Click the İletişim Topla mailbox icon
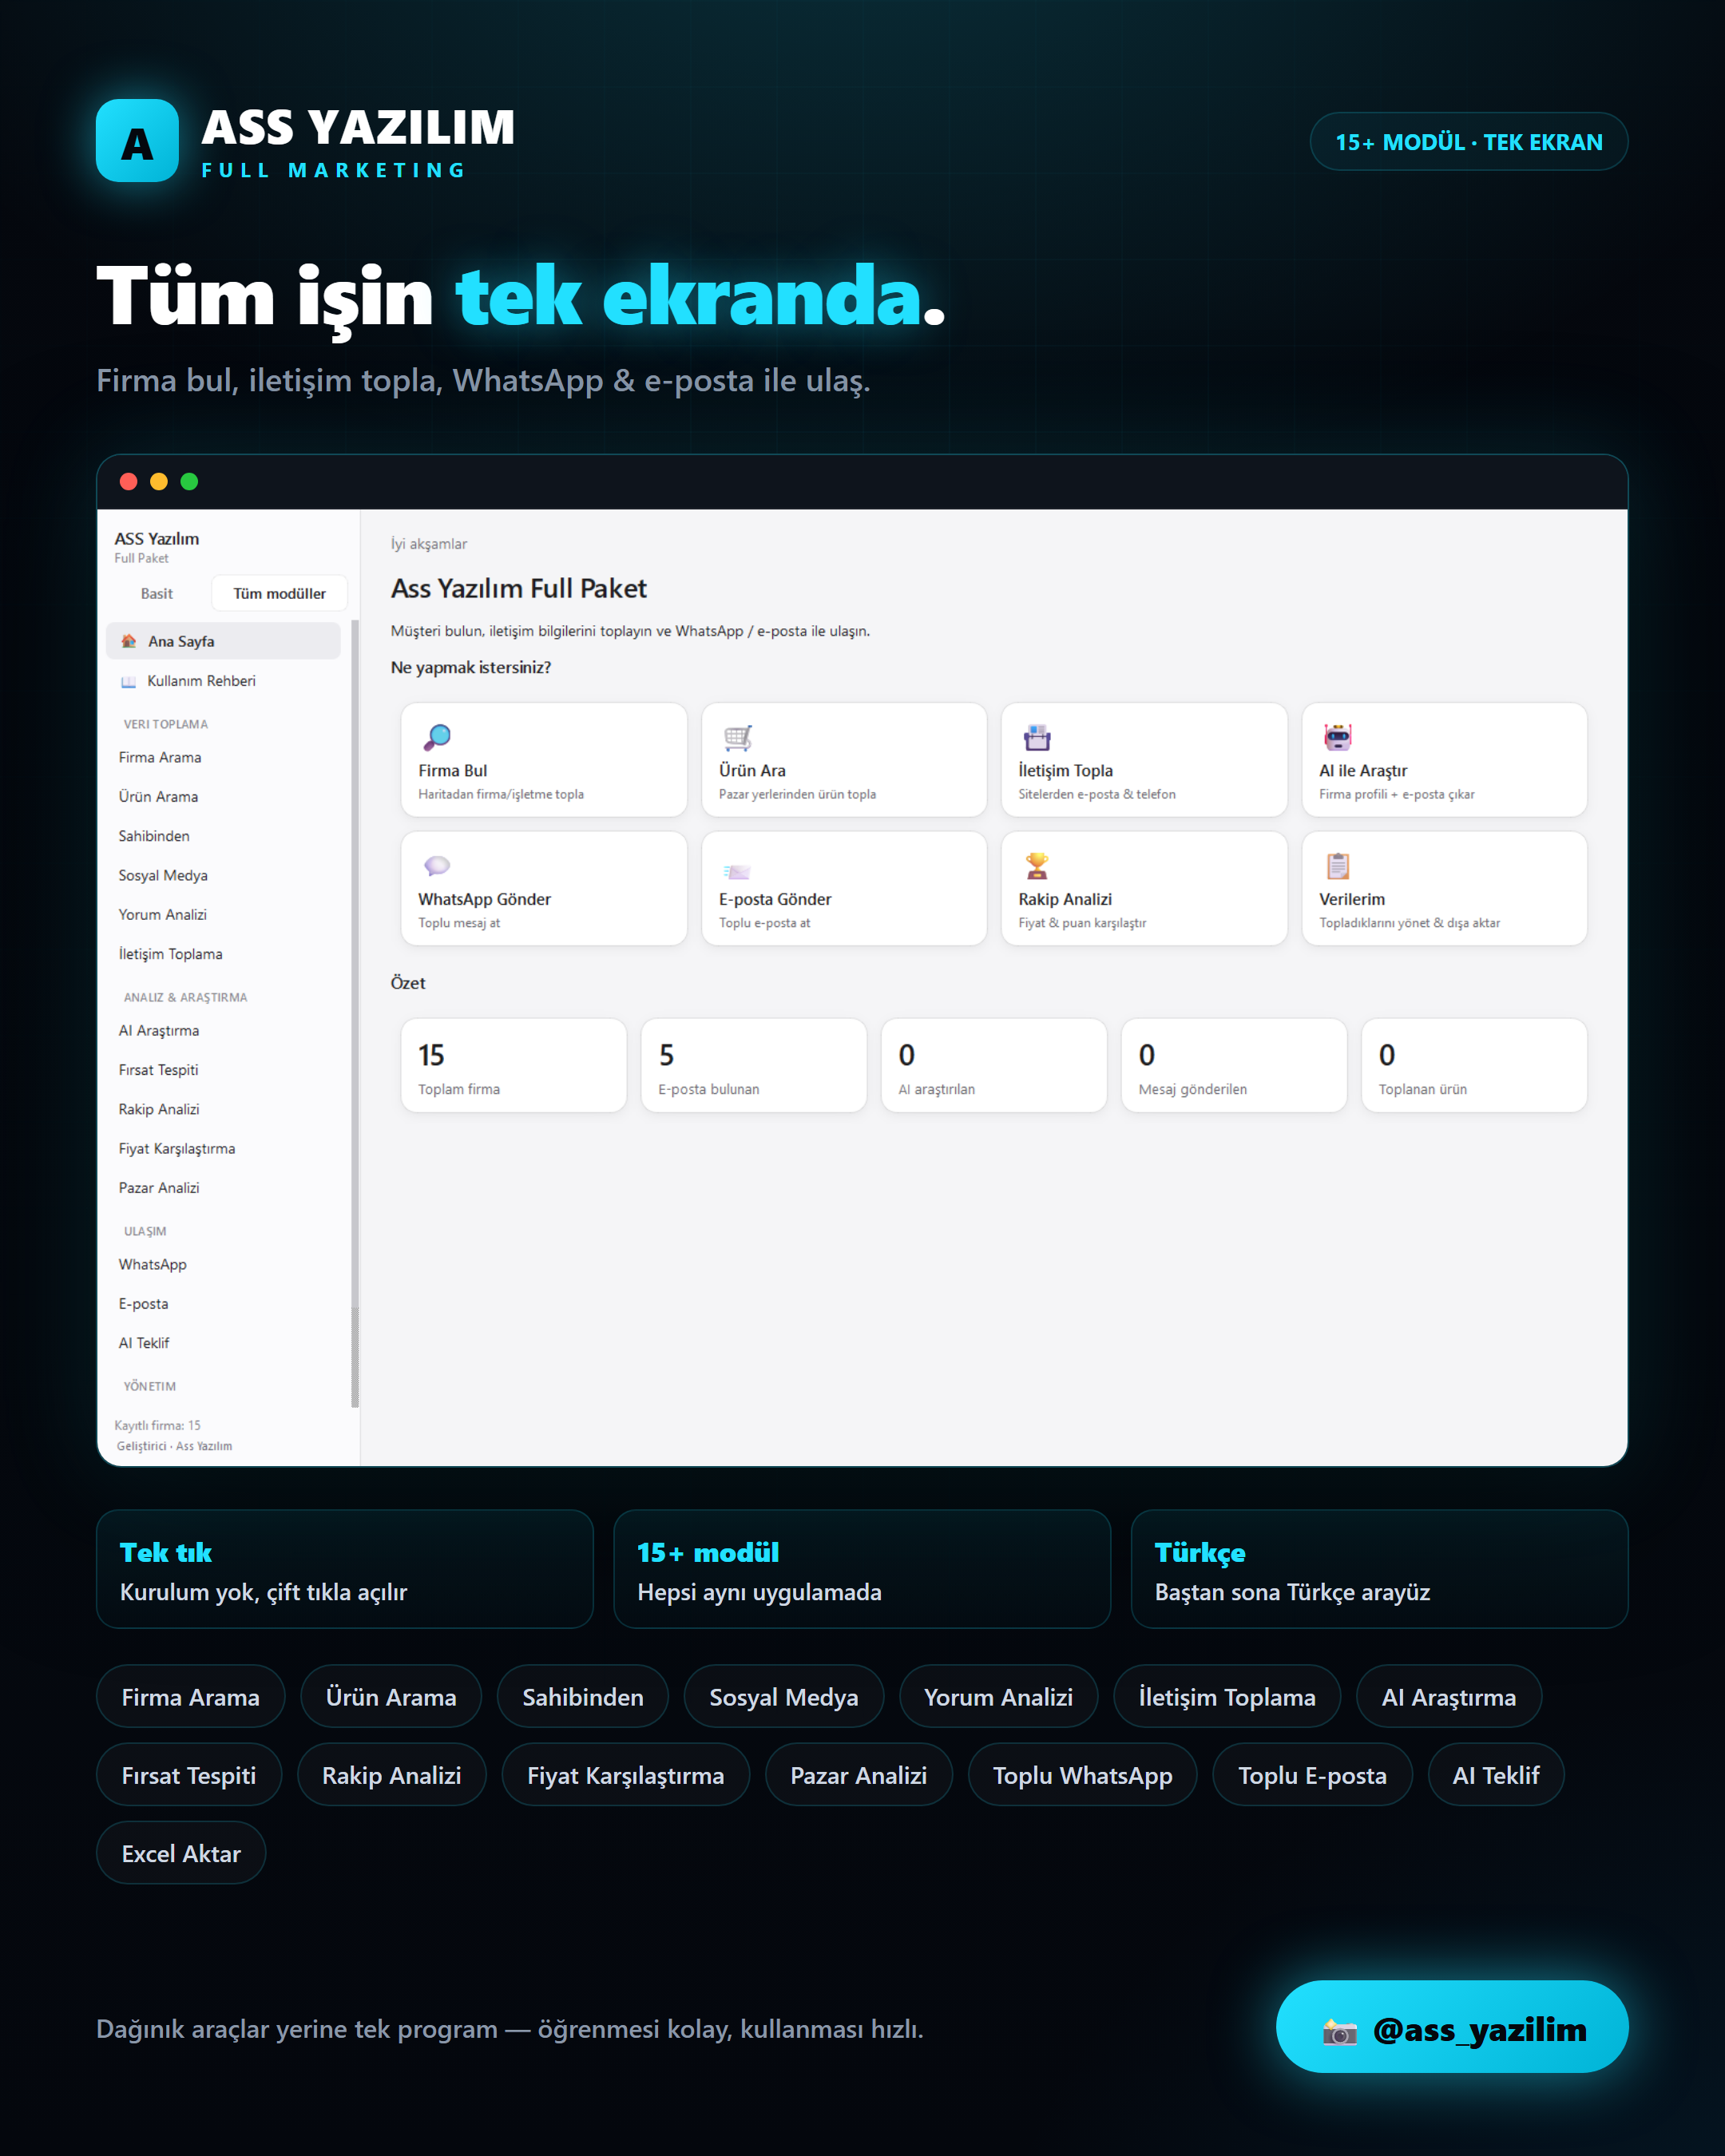This screenshot has height=2156, width=1725. pos(1037,737)
